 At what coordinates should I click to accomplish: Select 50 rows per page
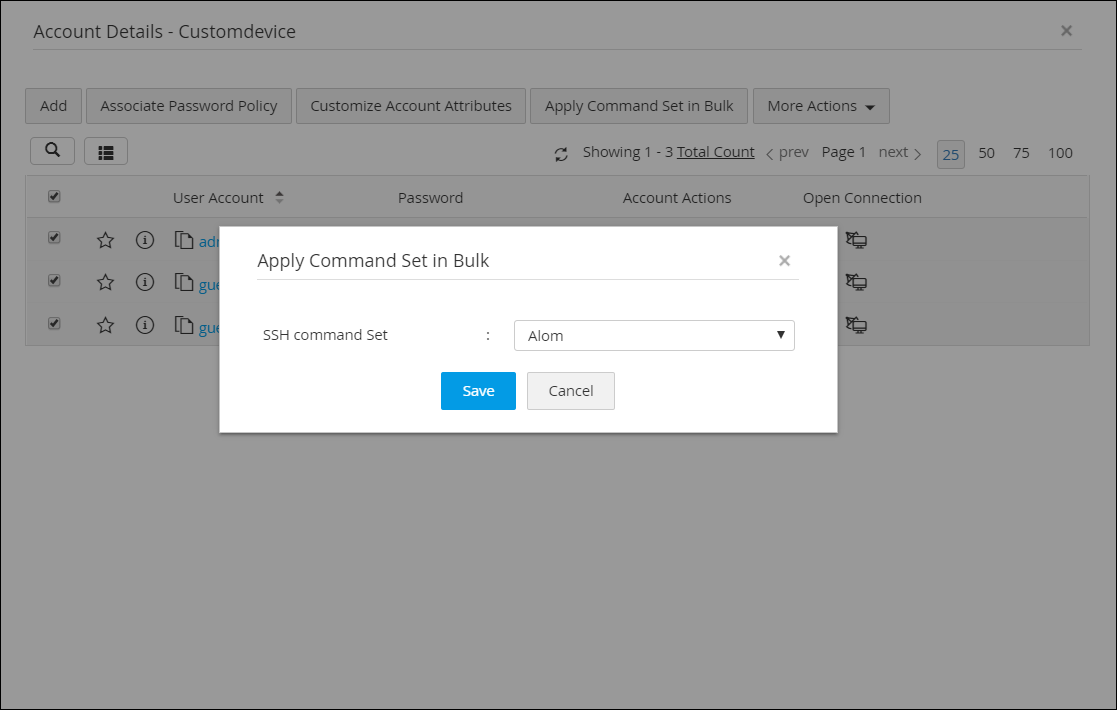pyautogui.click(x=986, y=153)
